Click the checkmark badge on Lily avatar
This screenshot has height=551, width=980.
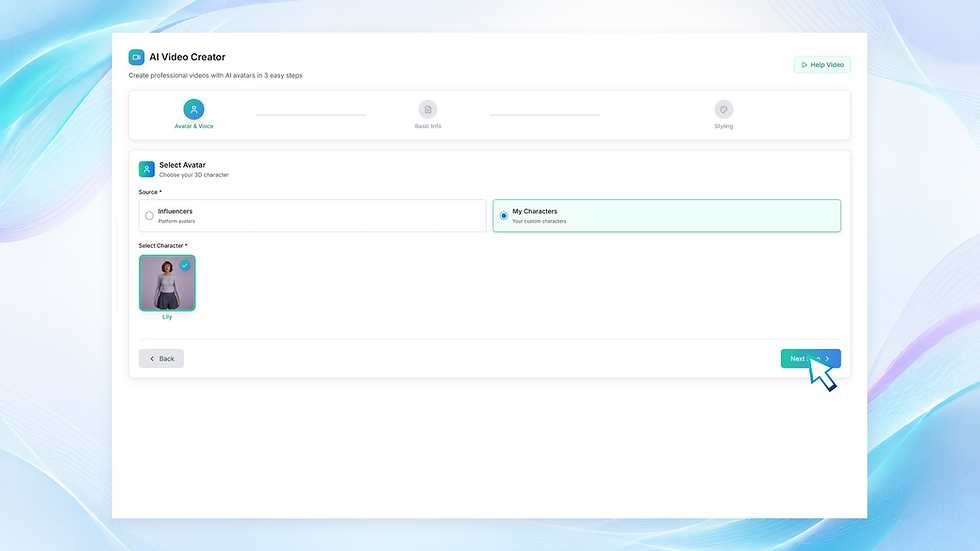(185, 266)
